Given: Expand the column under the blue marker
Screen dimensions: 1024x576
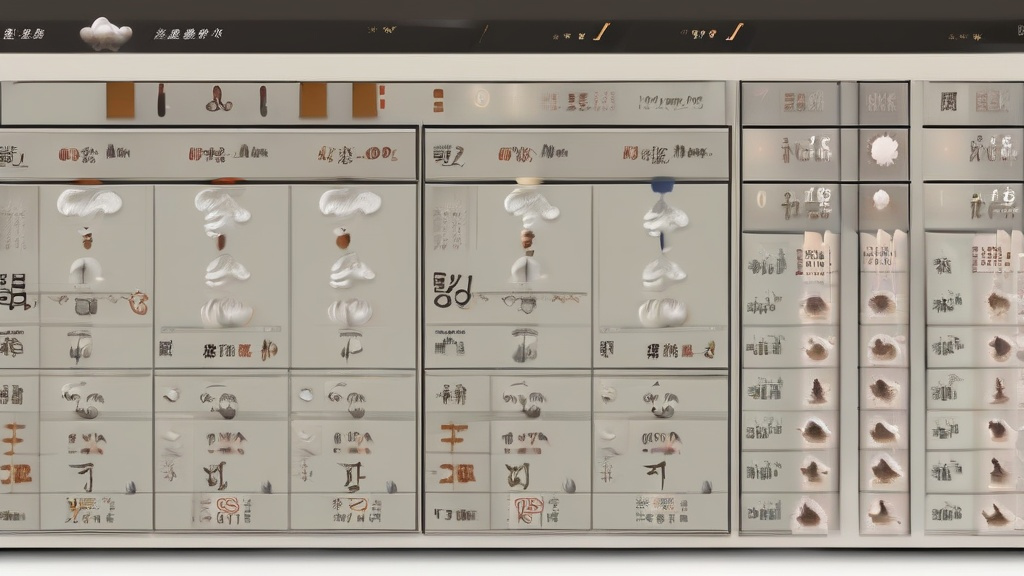Looking at the screenshot, I should (660, 186).
